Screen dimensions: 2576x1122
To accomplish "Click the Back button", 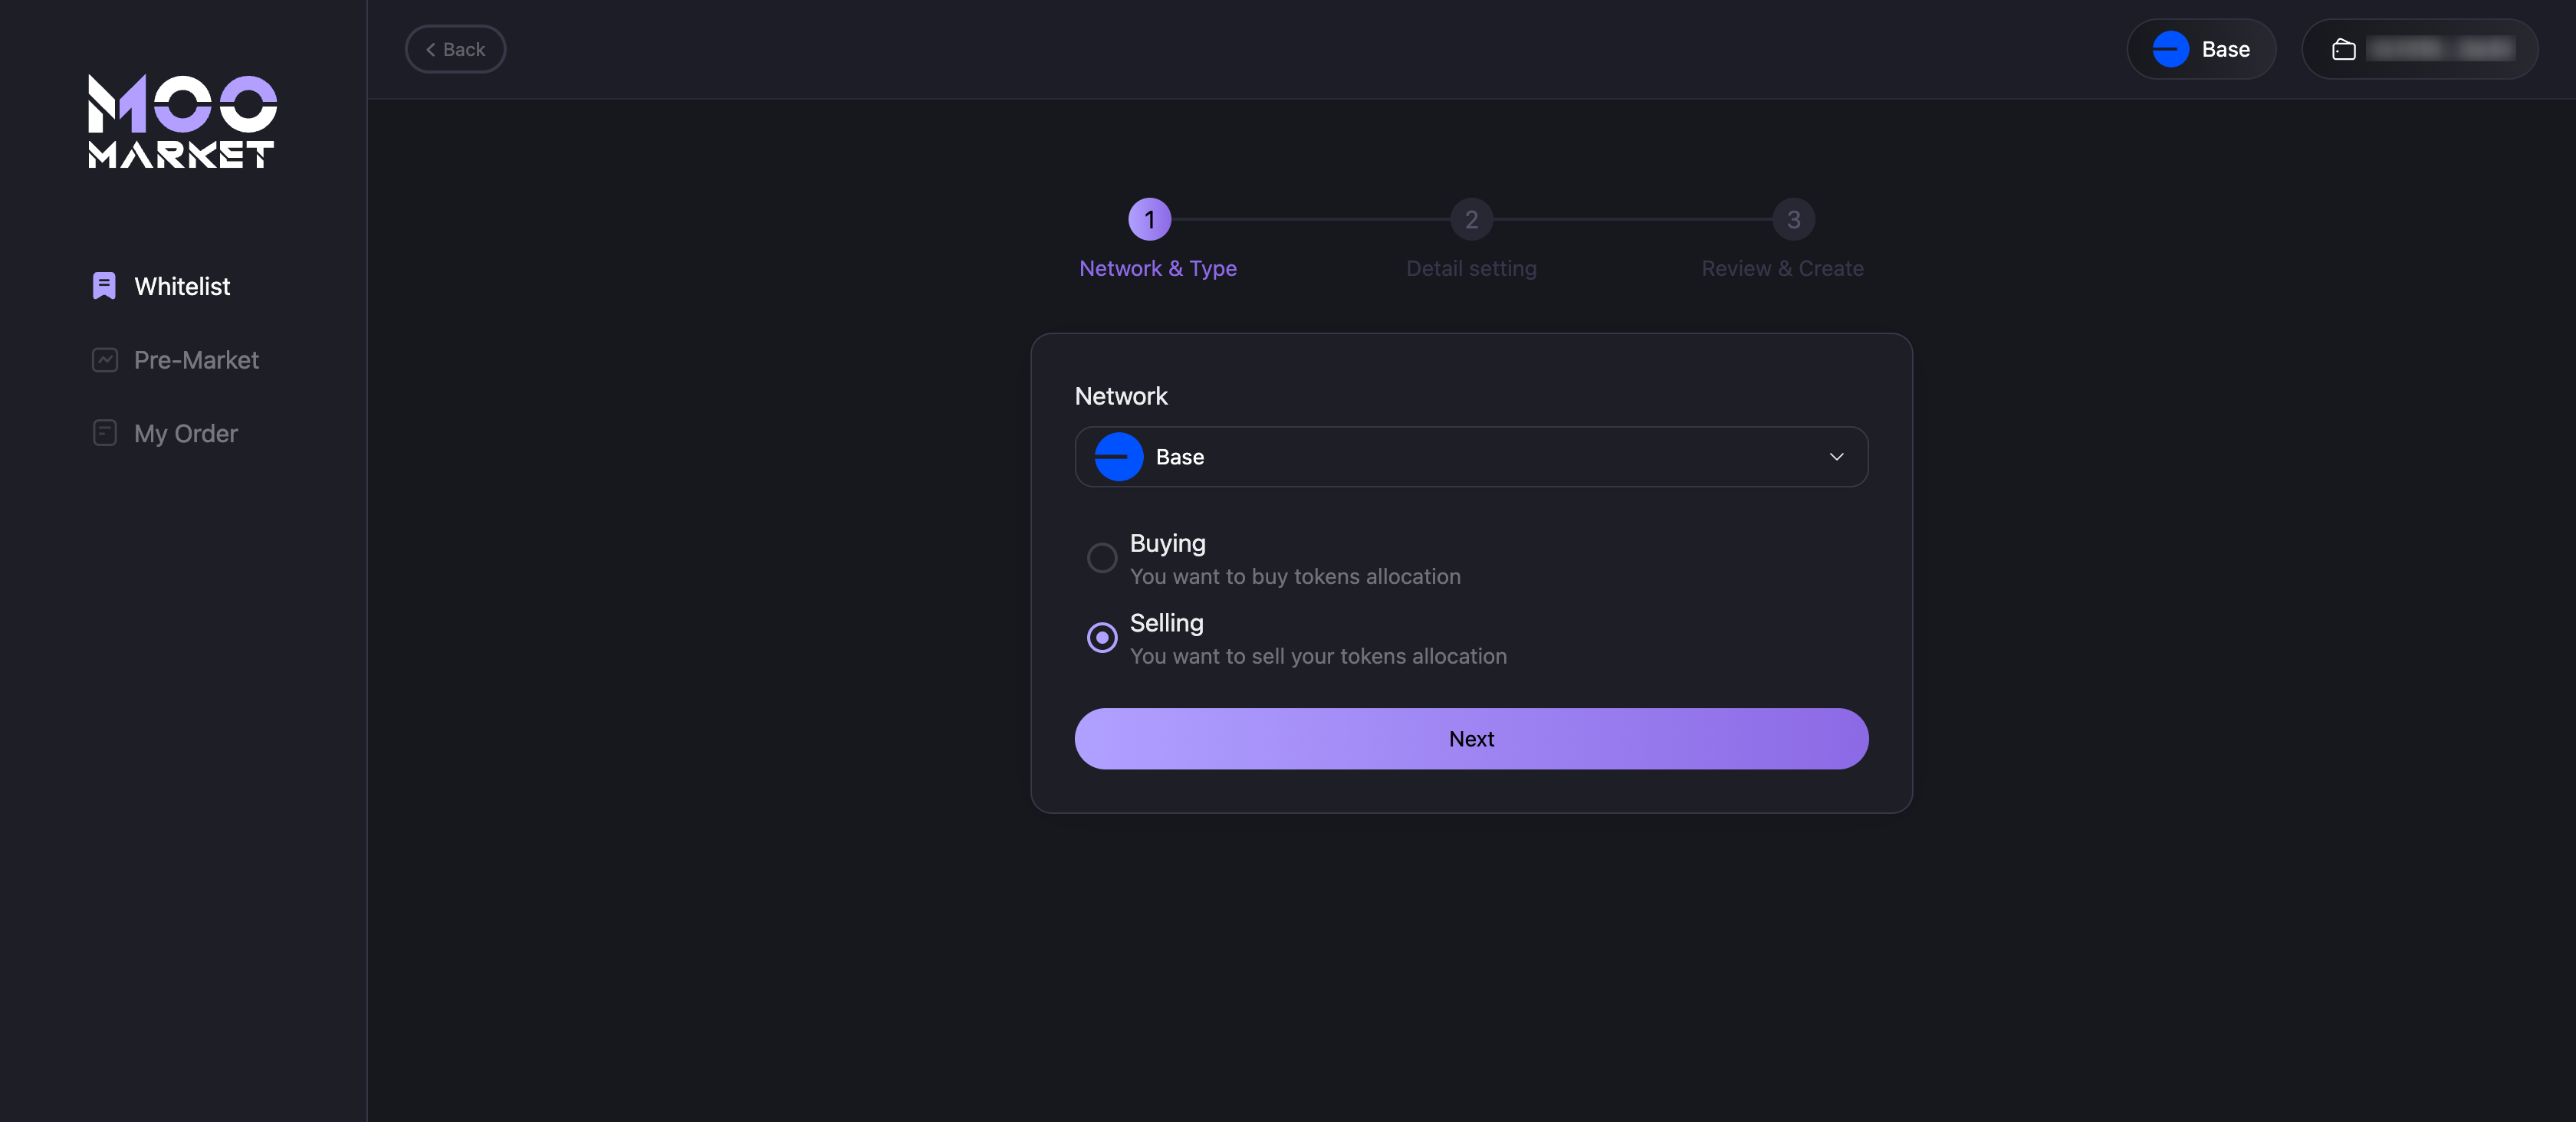I will pos(455,49).
